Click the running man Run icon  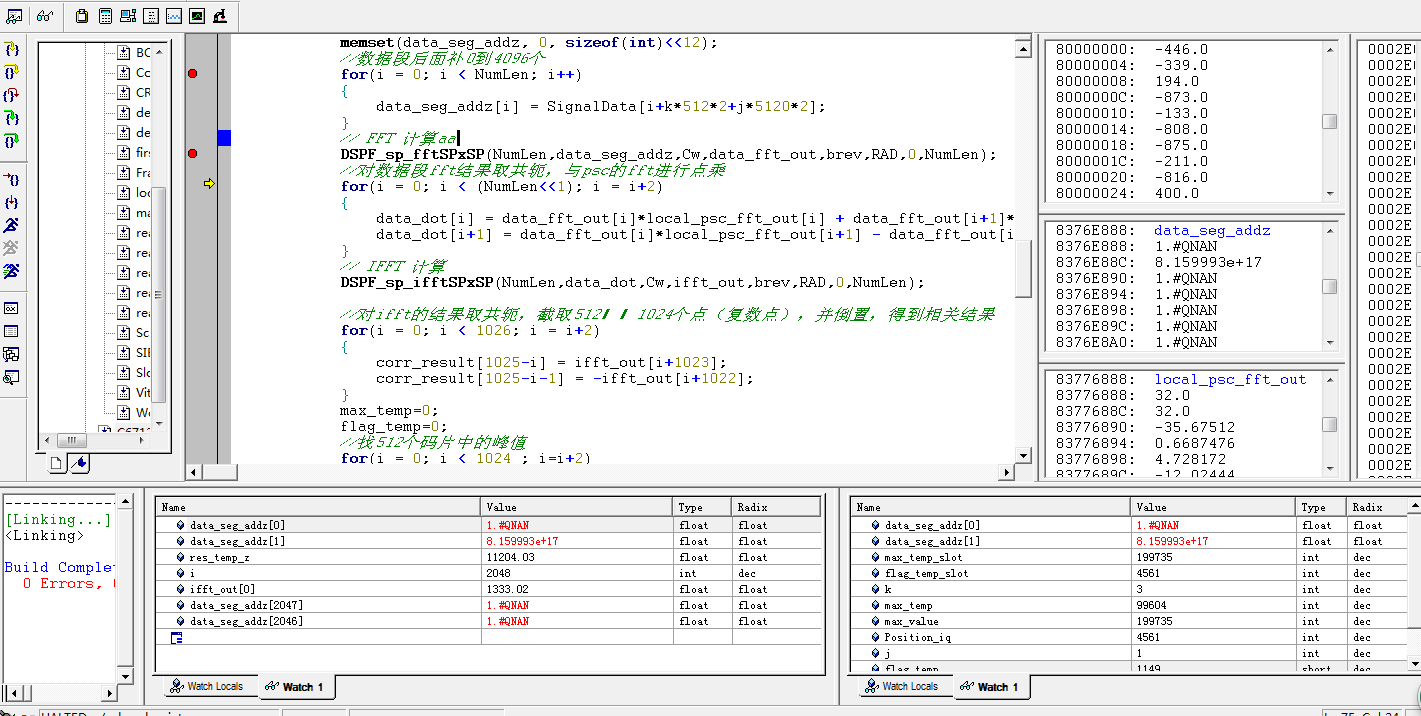click(12, 224)
